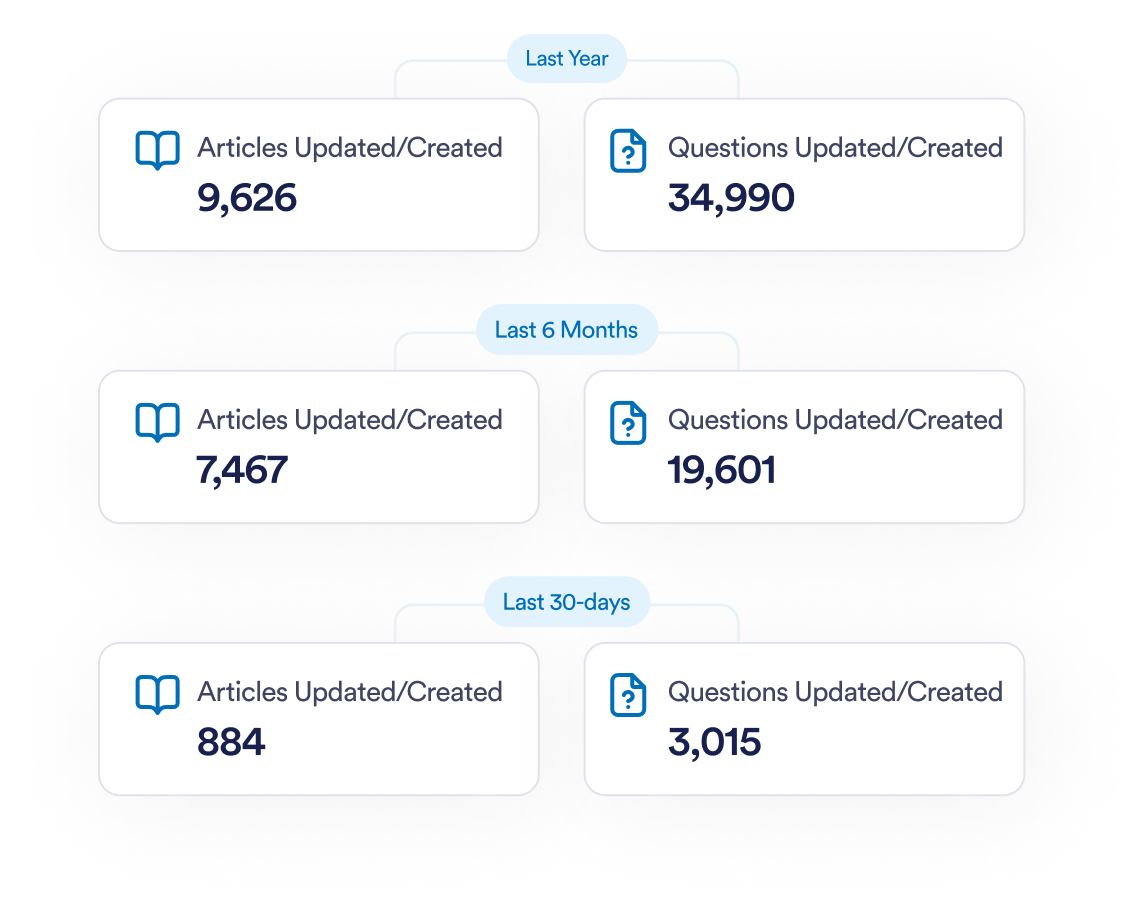Click the 884 articles count
The width and height of the screenshot is (1145, 916).
pos(231,742)
